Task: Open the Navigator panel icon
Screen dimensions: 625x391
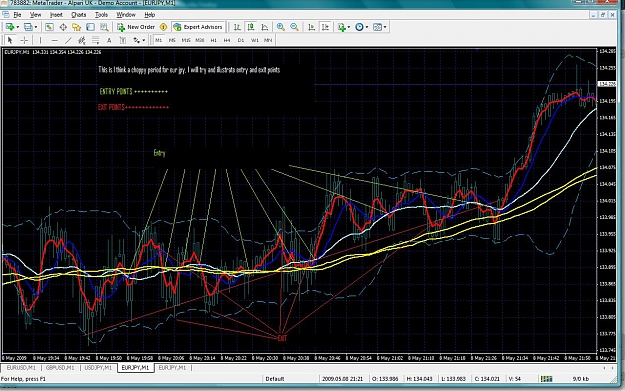Action: (77, 27)
